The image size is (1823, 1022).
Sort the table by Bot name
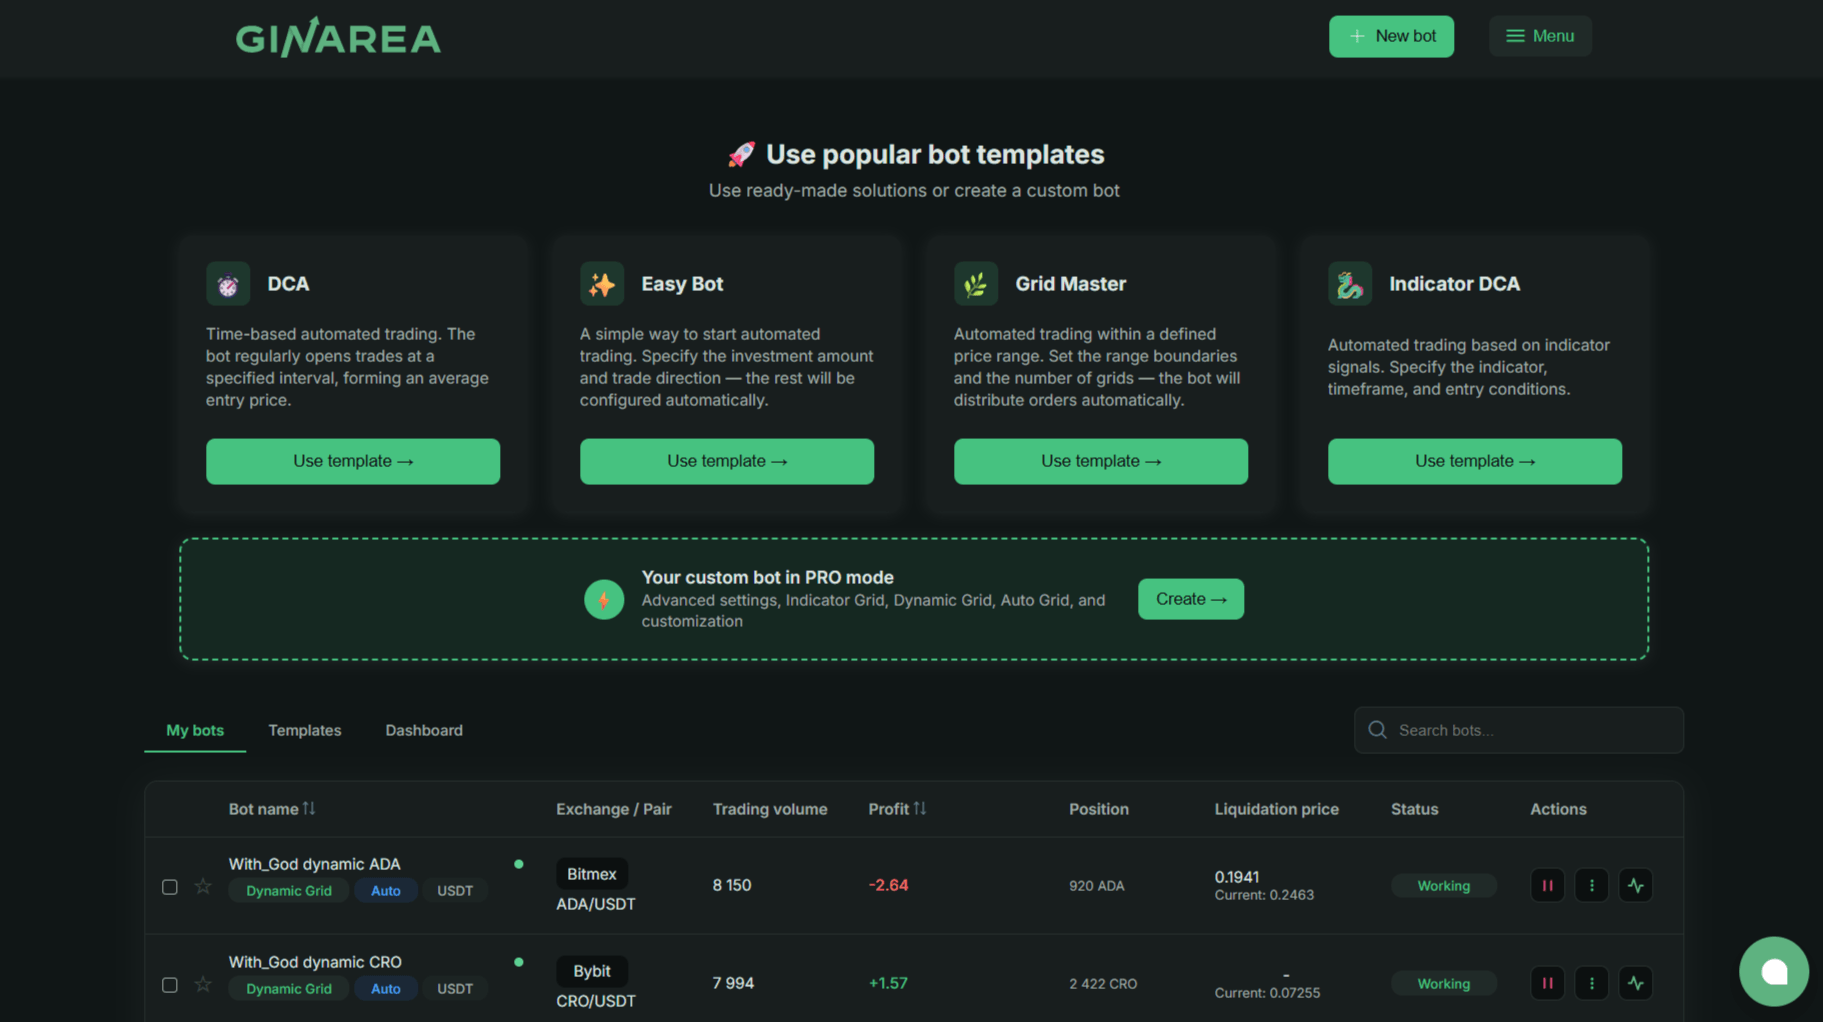pyautogui.click(x=272, y=808)
